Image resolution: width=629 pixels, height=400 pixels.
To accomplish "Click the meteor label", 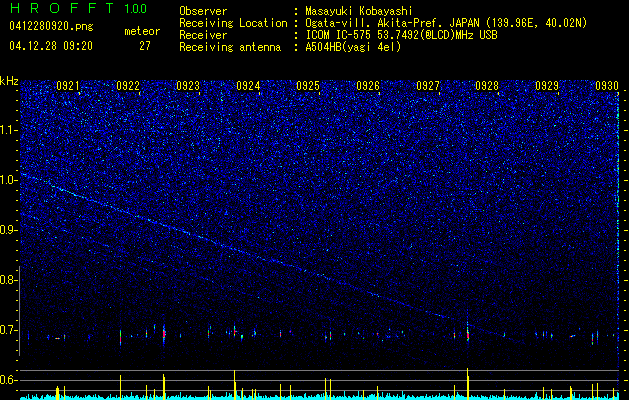I will (142, 31).
